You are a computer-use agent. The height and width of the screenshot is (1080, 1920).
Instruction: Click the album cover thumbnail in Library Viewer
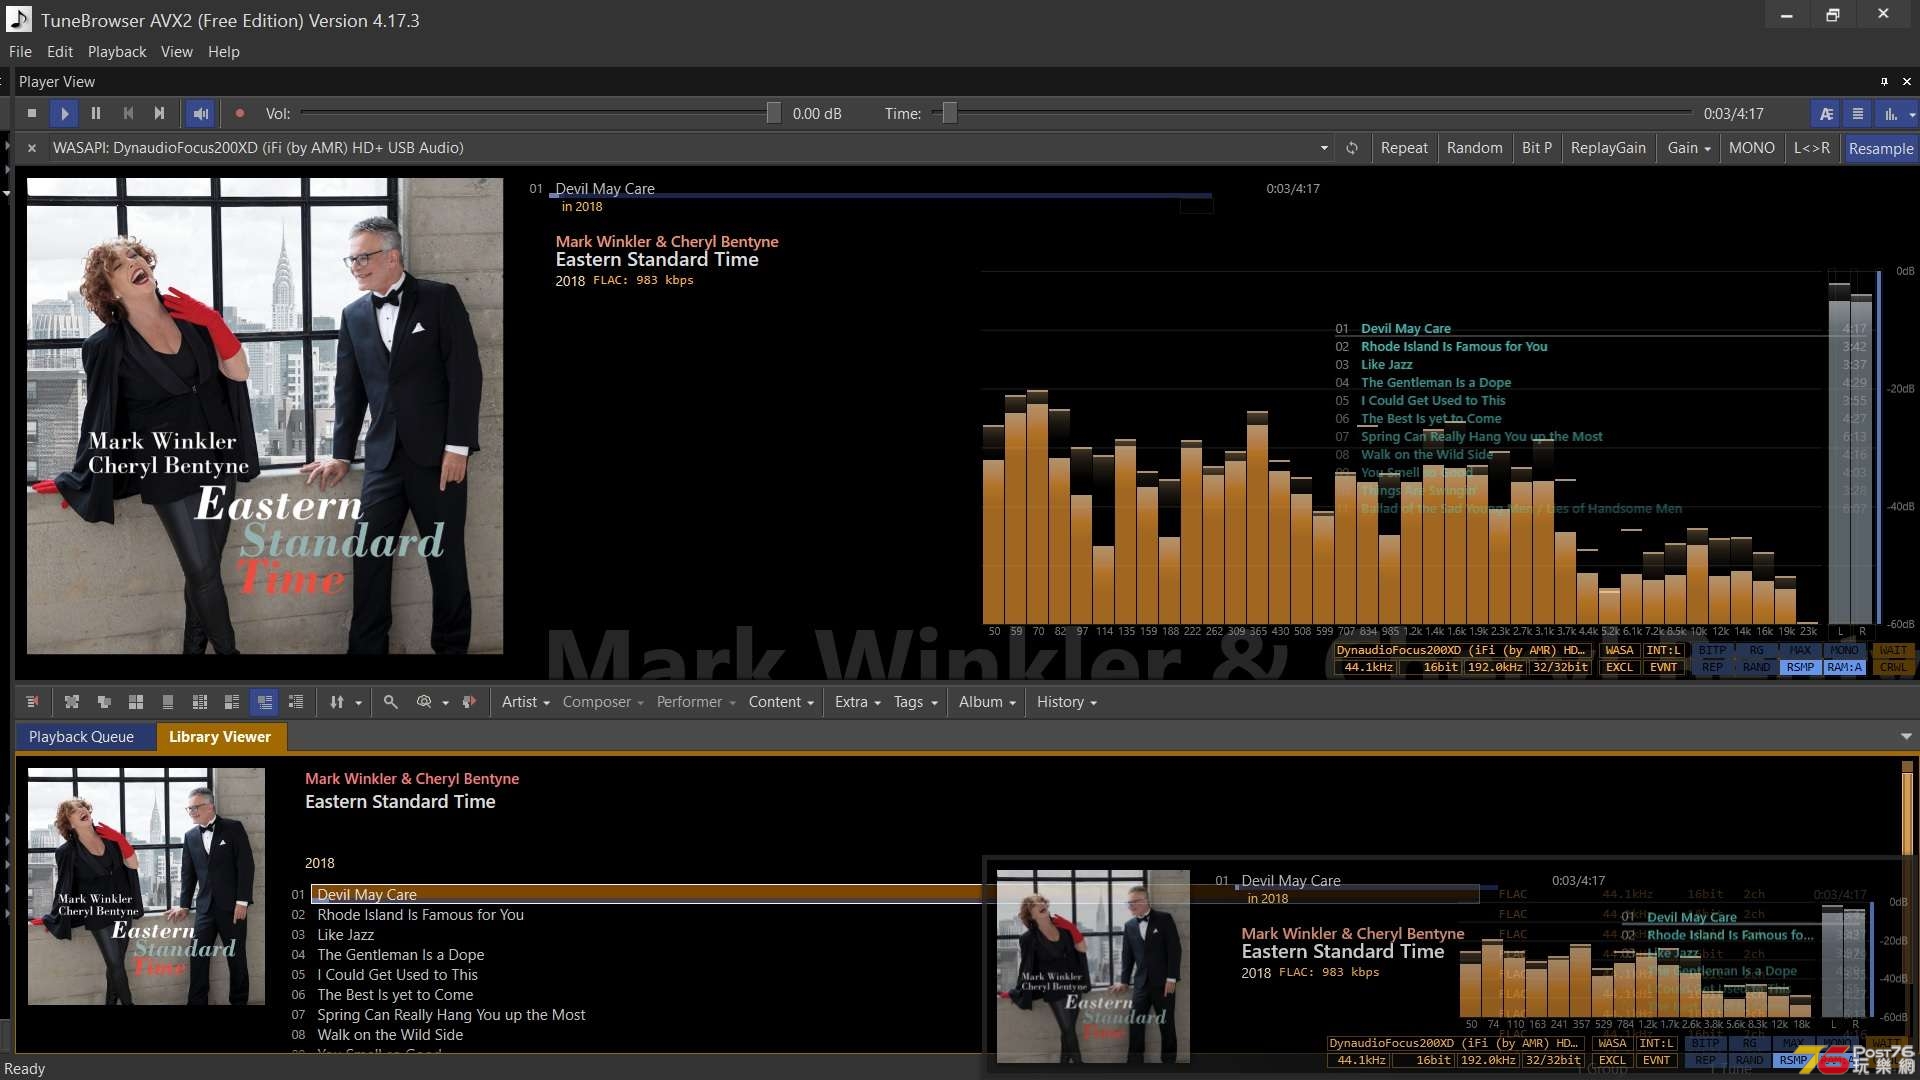(x=146, y=886)
